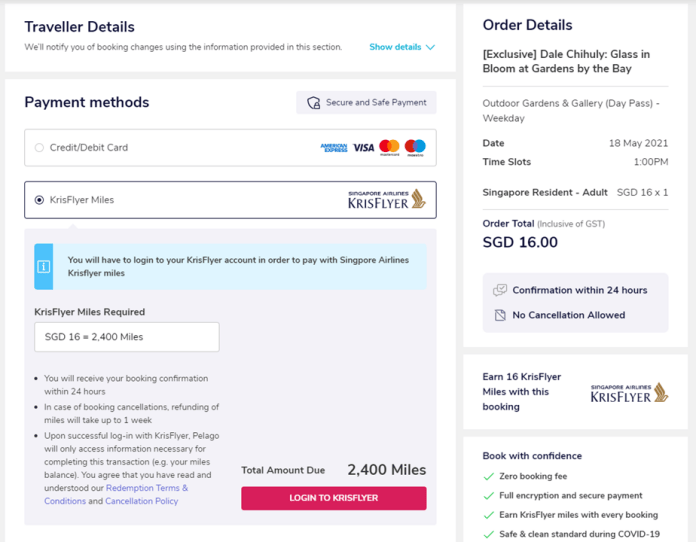
Task: Open the Cancellation Policy link
Action: coord(142,501)
